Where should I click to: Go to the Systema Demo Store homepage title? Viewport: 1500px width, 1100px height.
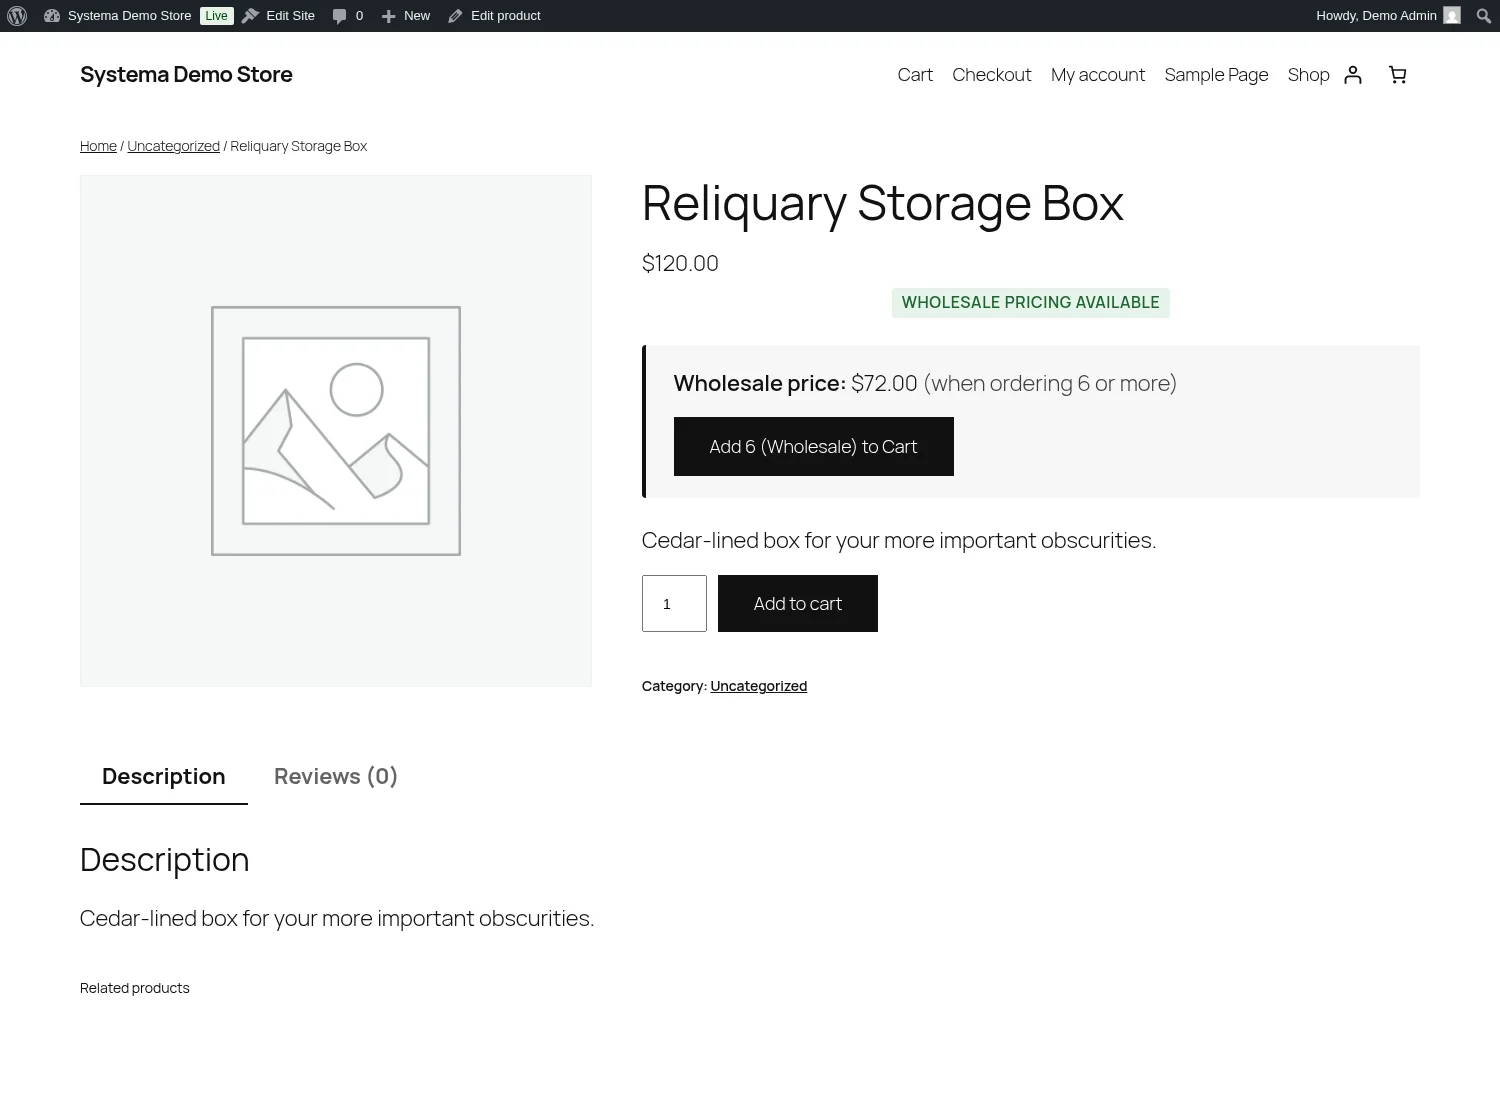pos(186,75)
